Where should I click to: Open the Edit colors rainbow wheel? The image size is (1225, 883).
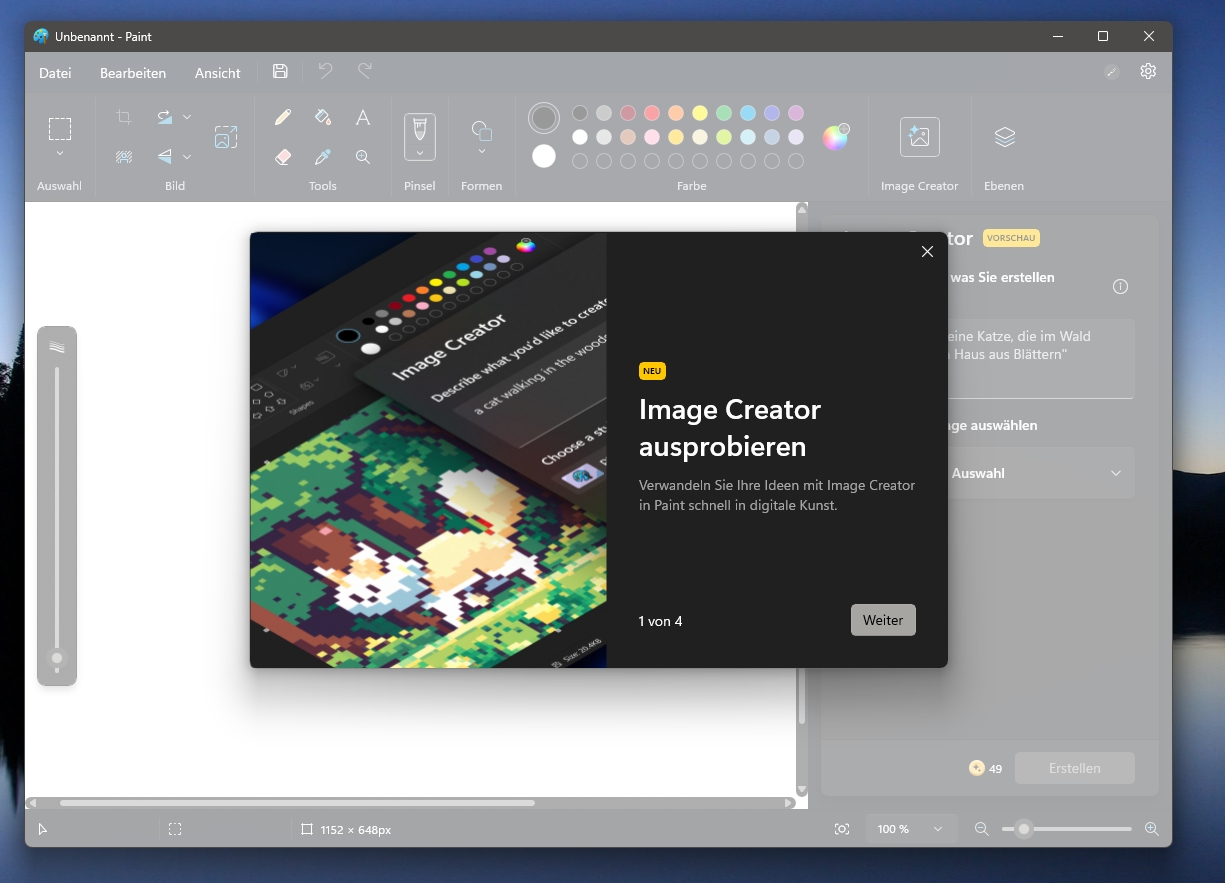tap(835, 137)
